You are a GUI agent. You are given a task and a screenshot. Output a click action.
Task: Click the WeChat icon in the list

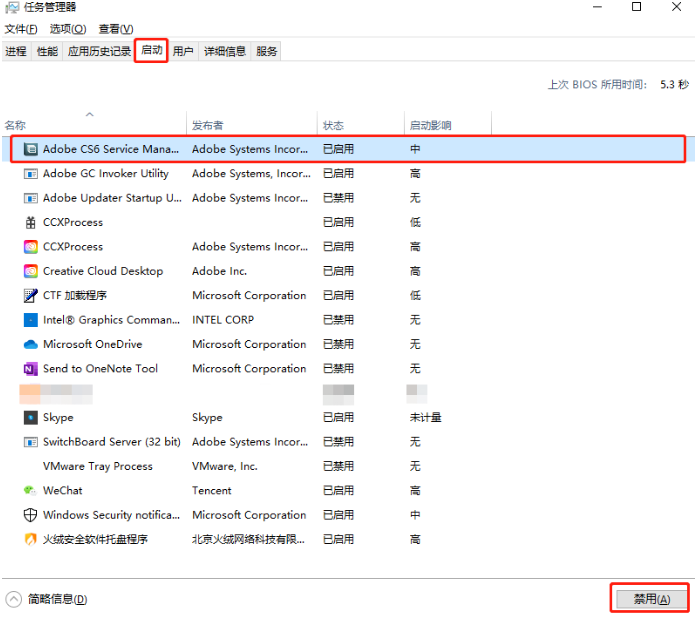point(30,491)
